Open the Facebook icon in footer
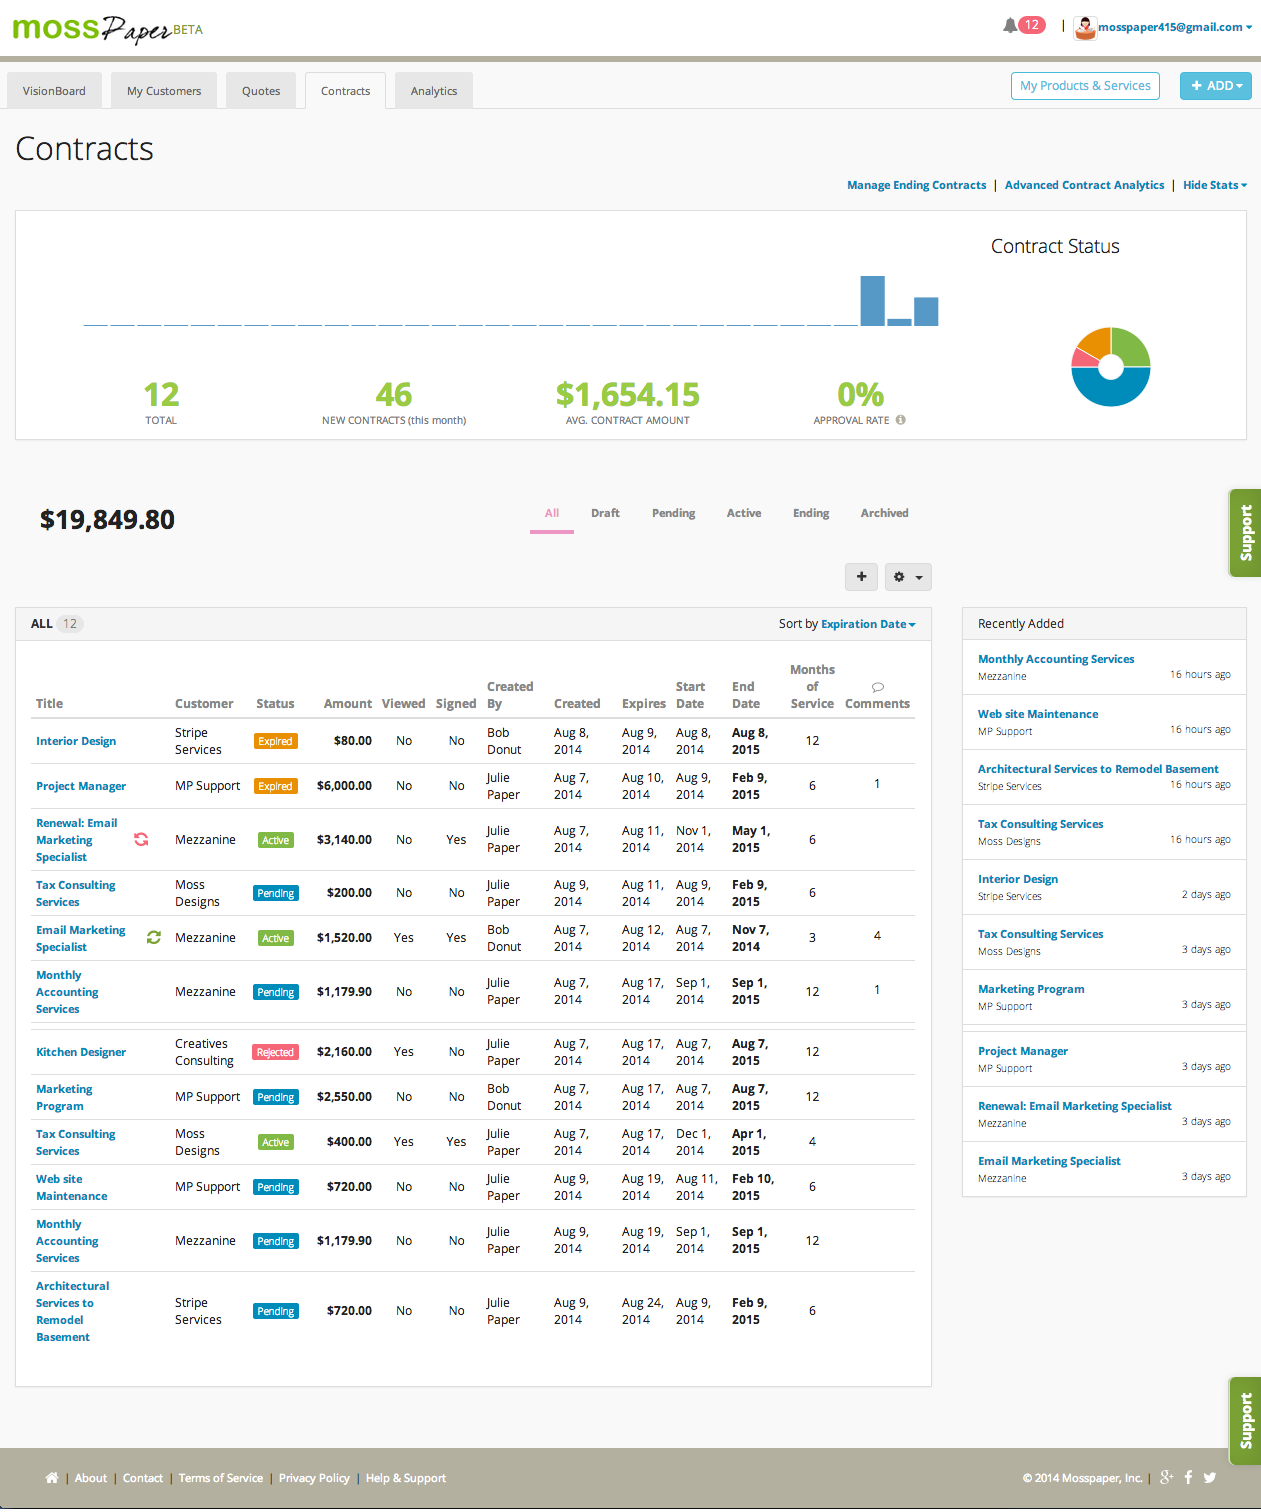 [x=1188, y=1477]
